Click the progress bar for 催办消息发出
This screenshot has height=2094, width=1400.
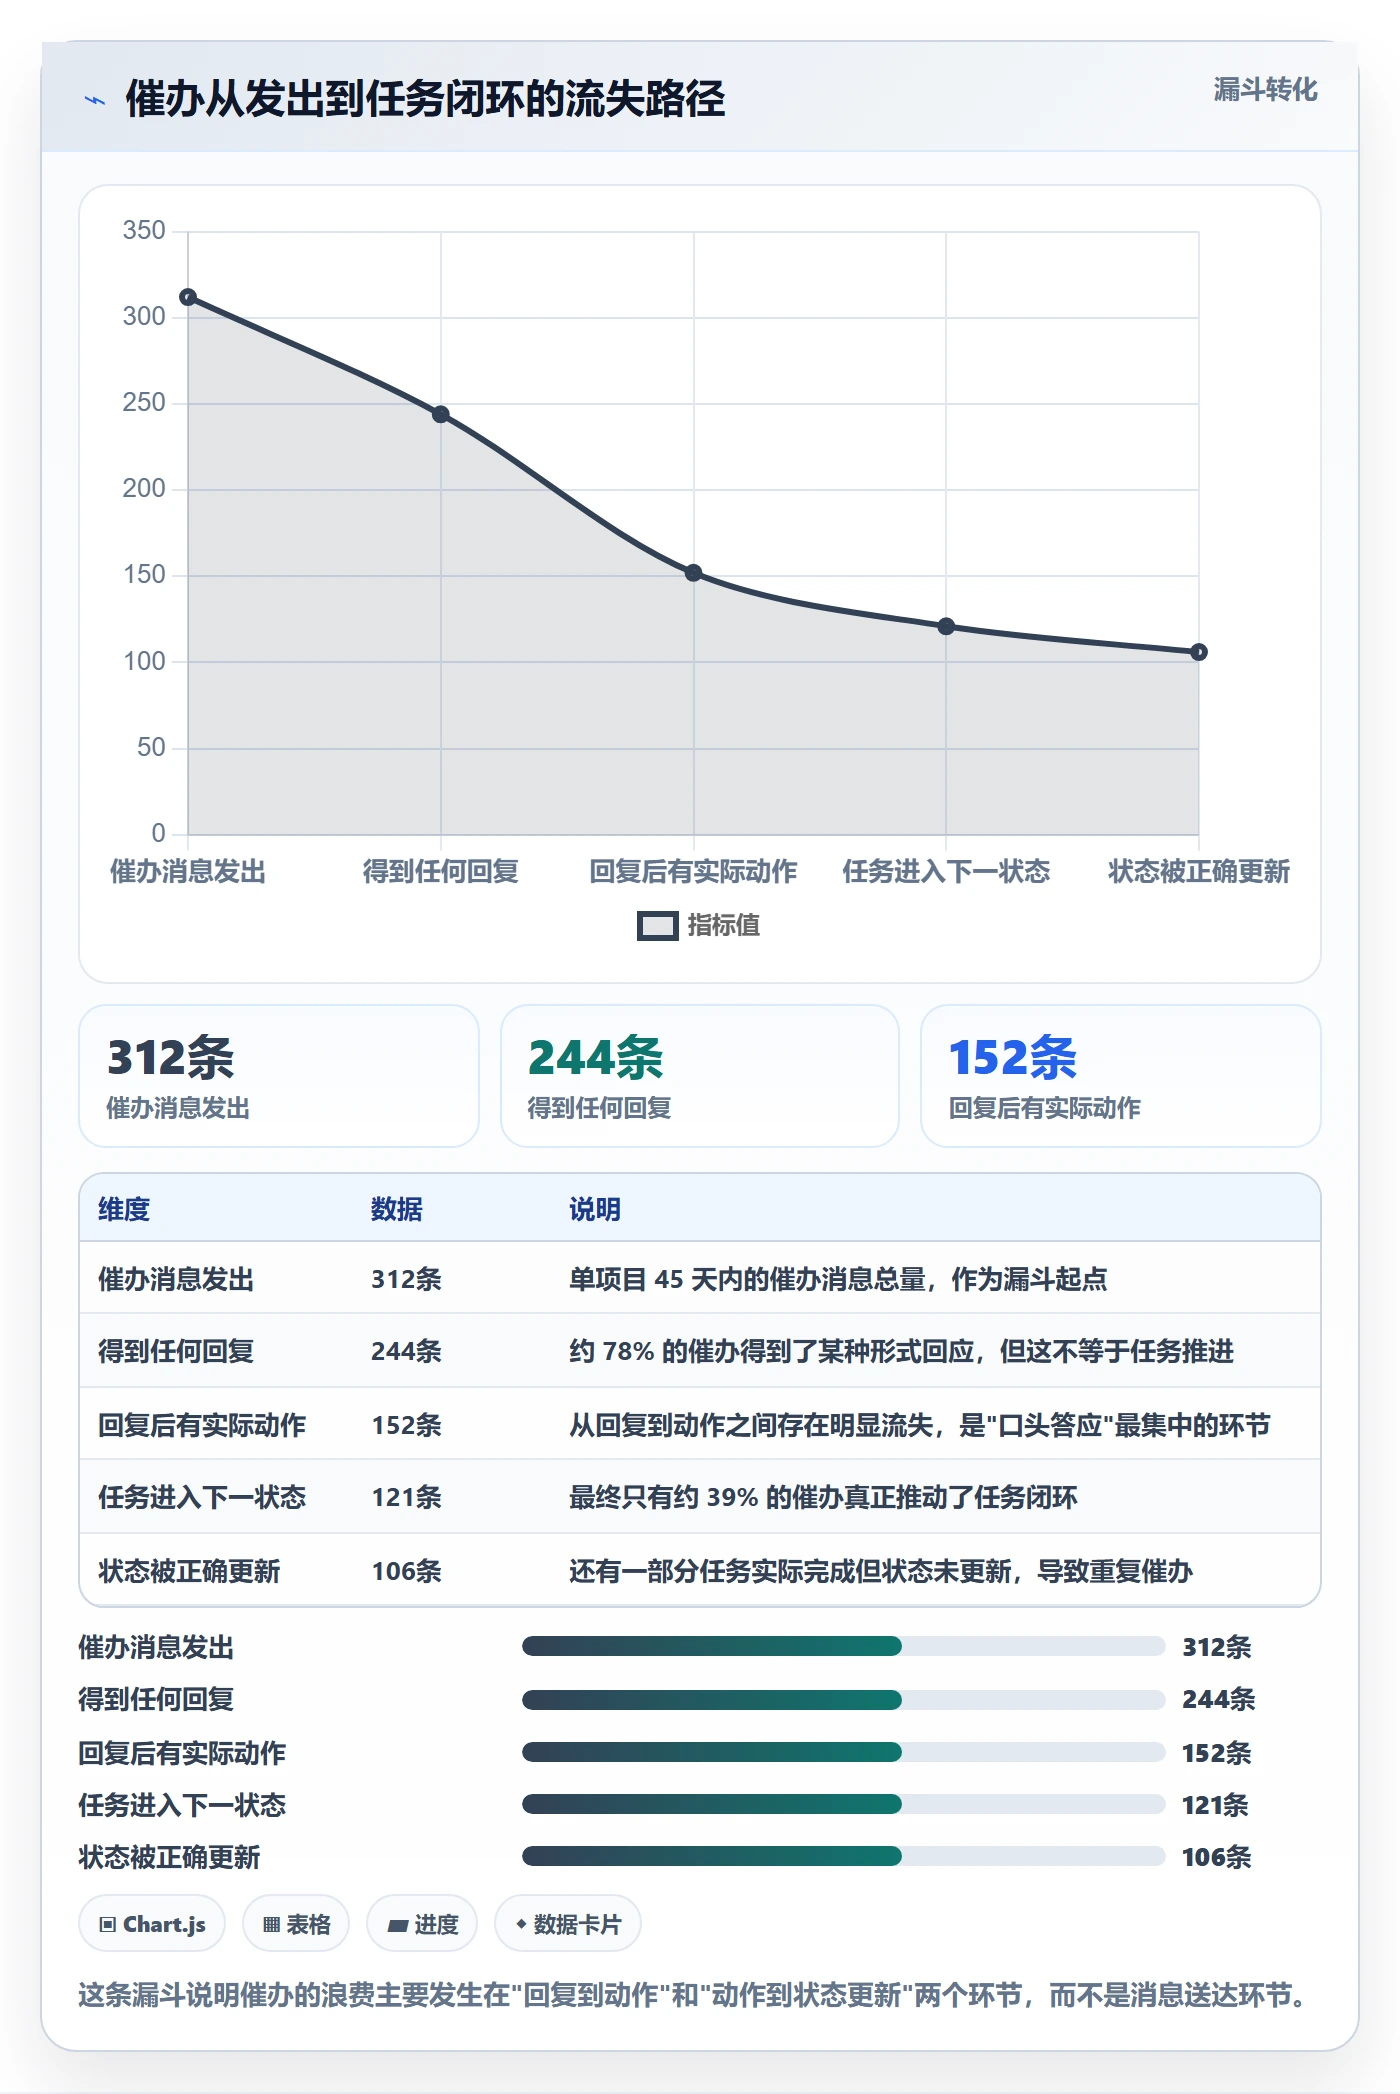[843, 1646]
